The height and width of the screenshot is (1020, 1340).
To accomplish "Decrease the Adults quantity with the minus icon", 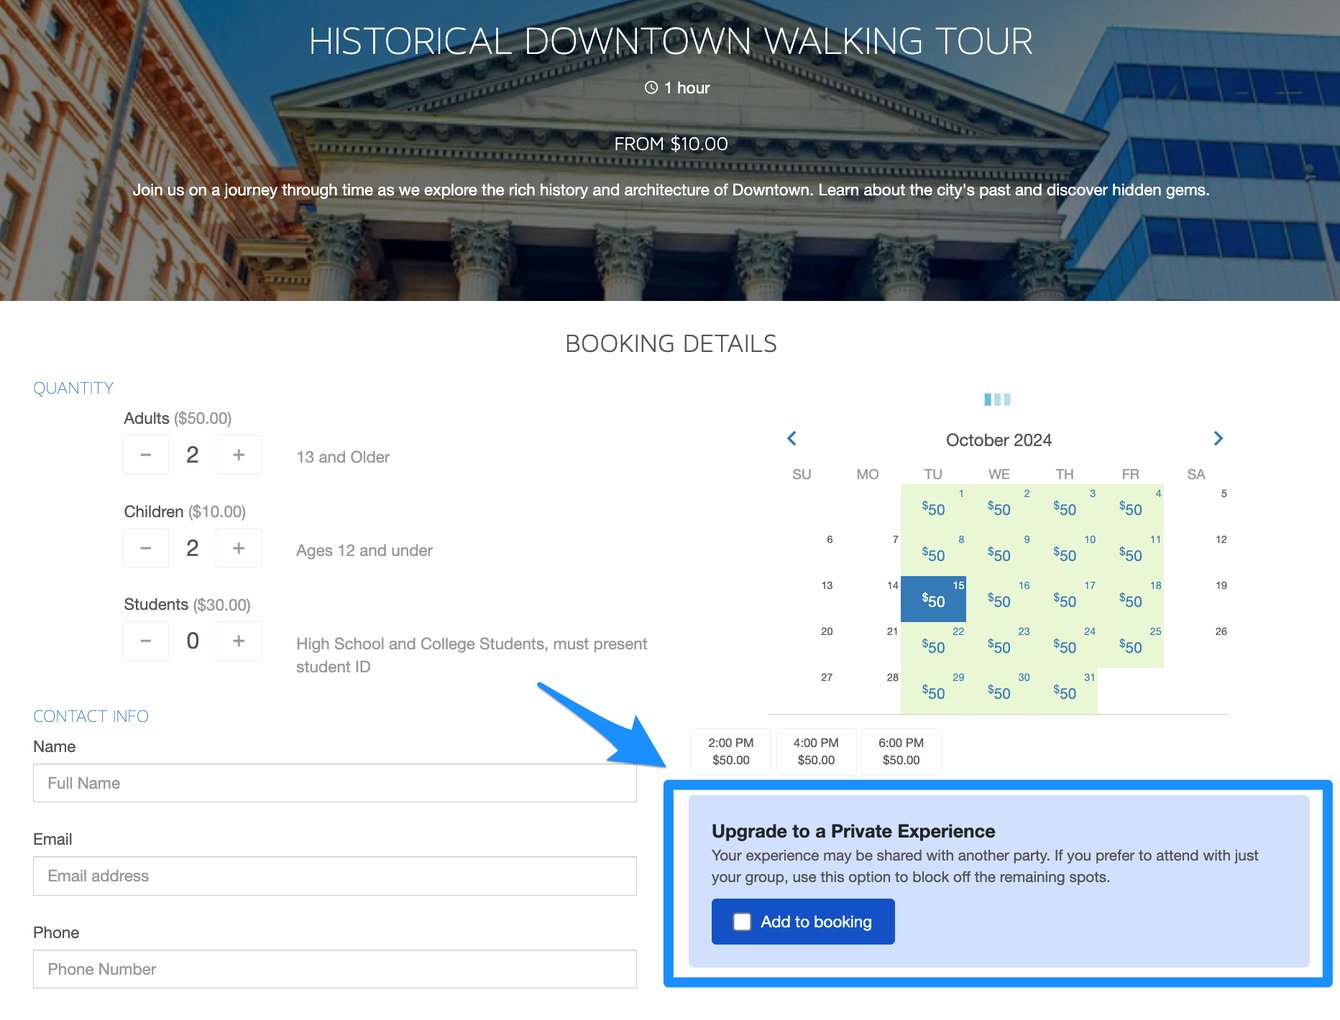I will (x=145, y=454).
